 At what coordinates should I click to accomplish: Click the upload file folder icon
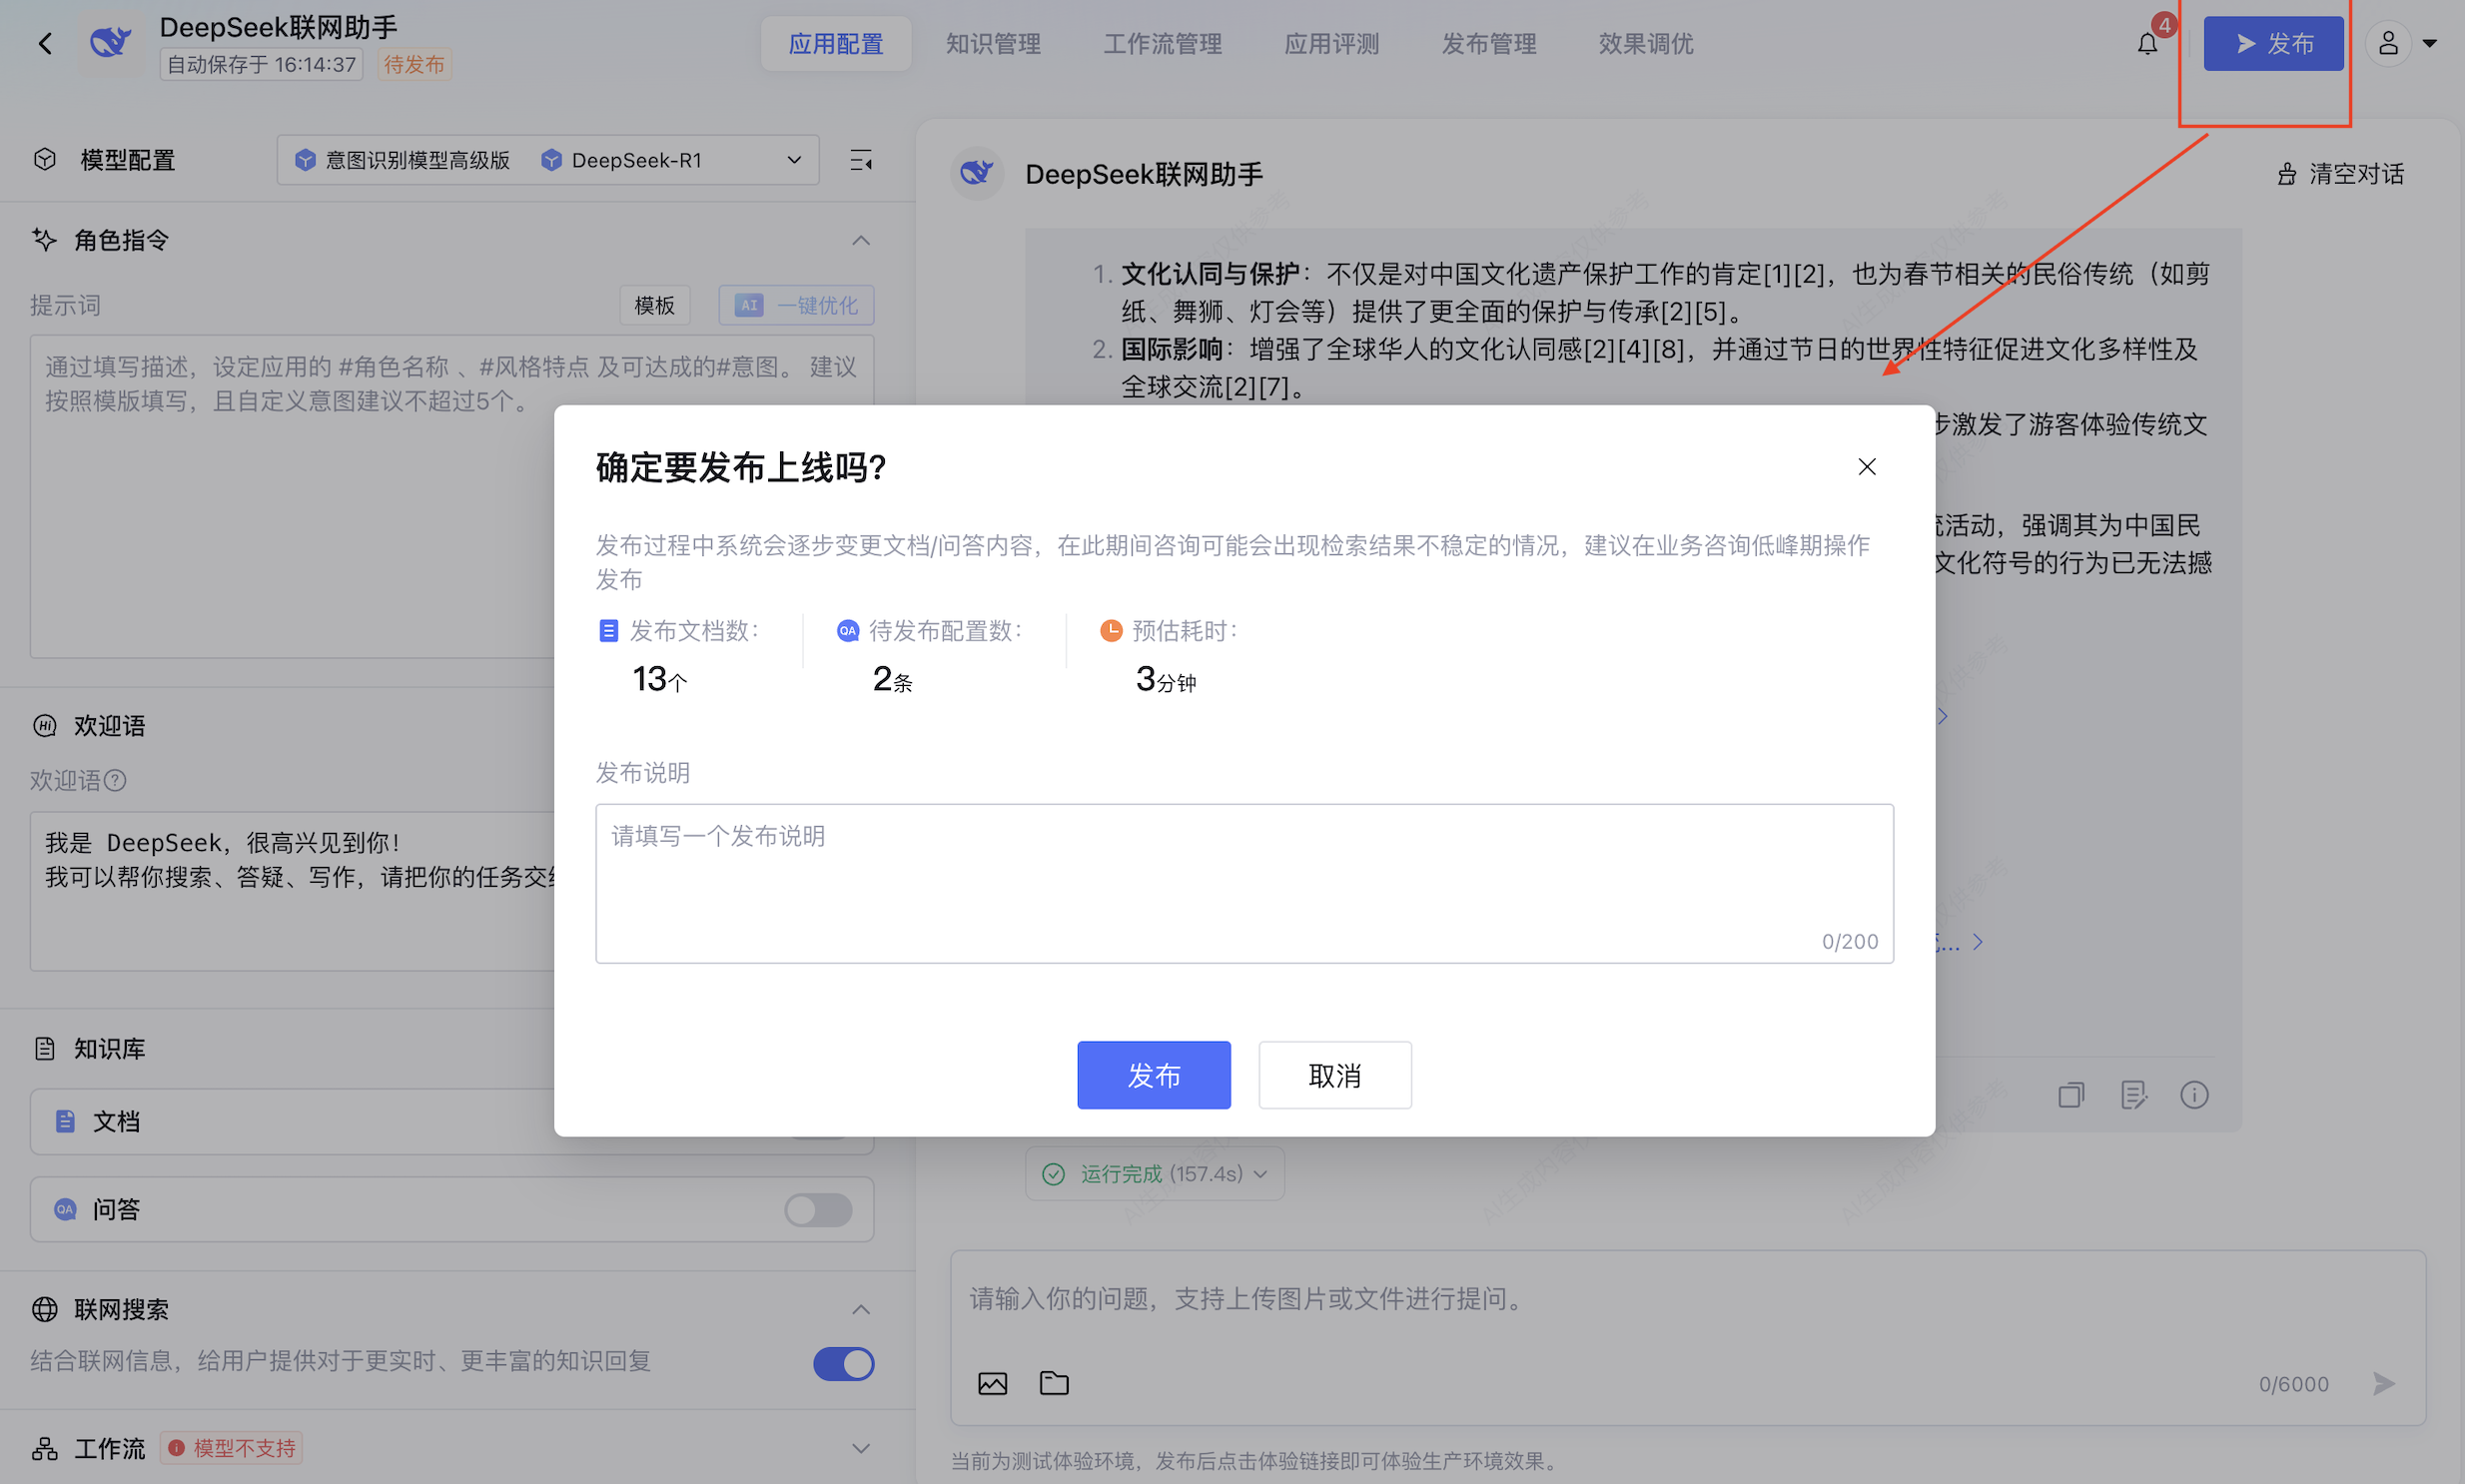(x=1054, y=1383)
